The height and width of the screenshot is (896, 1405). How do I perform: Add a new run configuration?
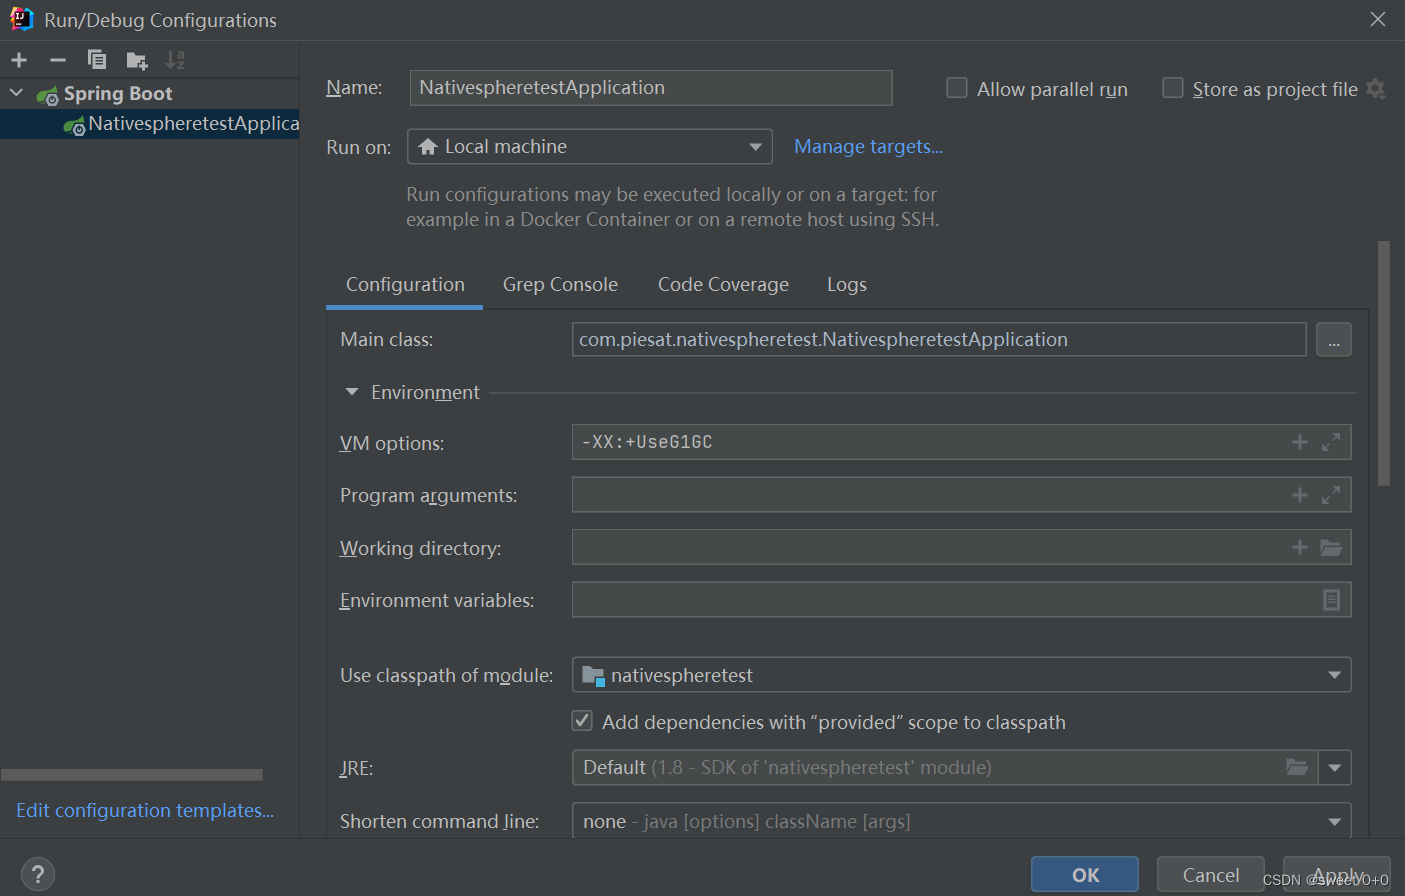[x=19, y=60]
